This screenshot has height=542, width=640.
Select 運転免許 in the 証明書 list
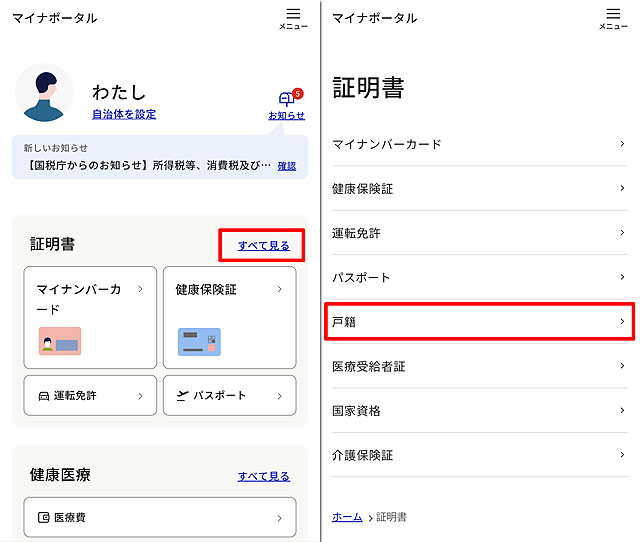pyautogui.click(x=480, y=233)
